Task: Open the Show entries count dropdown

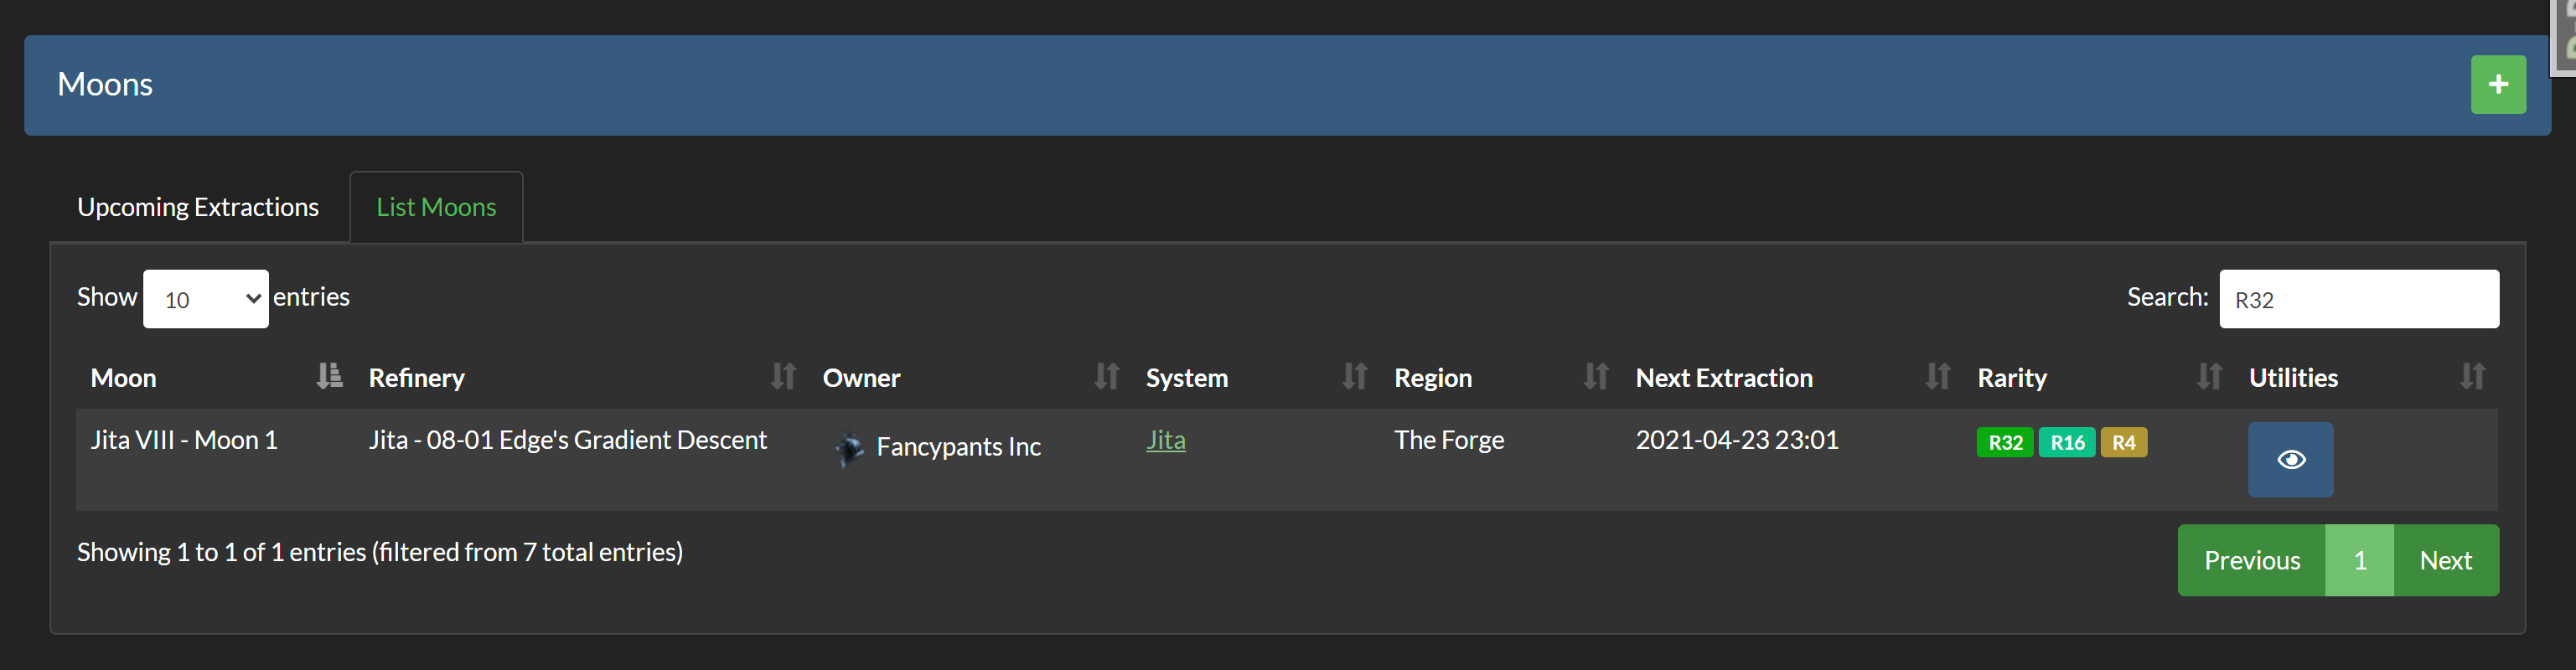Action: [206, 299]
